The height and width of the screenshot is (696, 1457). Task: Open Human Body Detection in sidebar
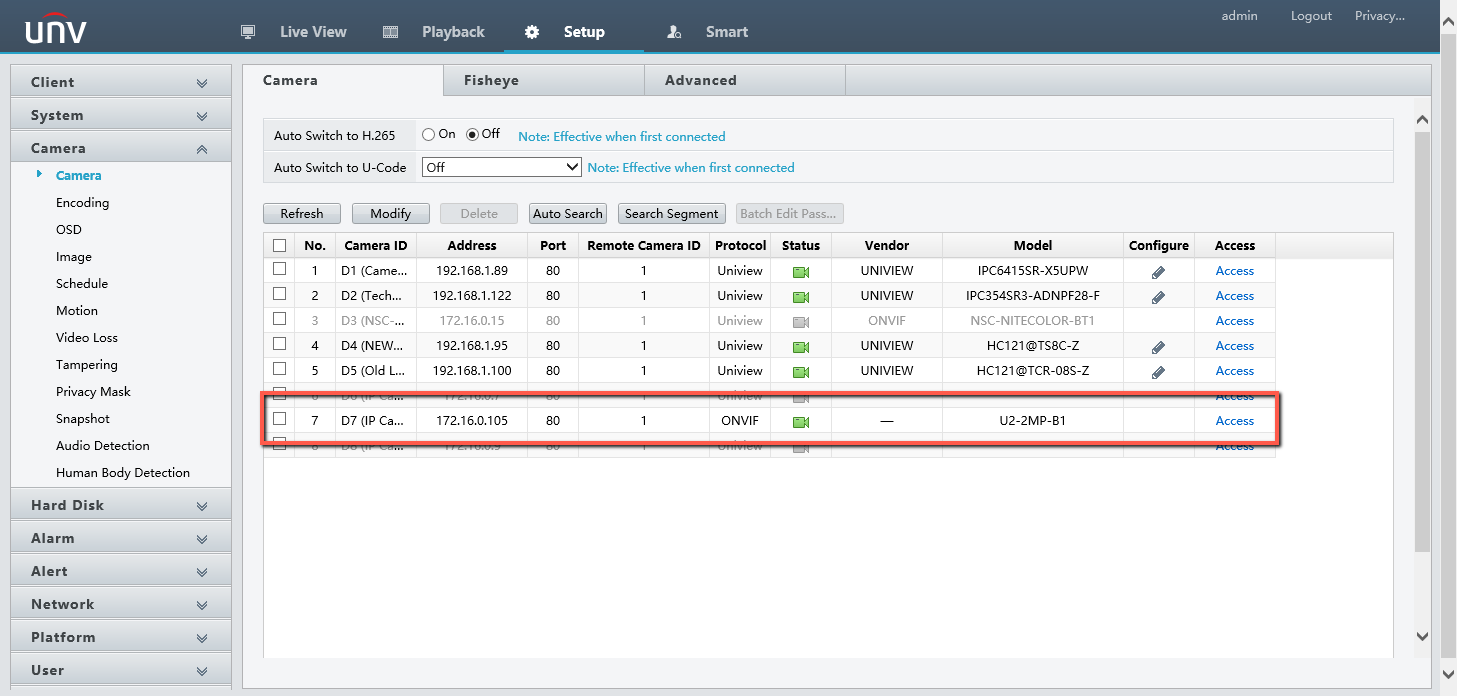(123, 473)
